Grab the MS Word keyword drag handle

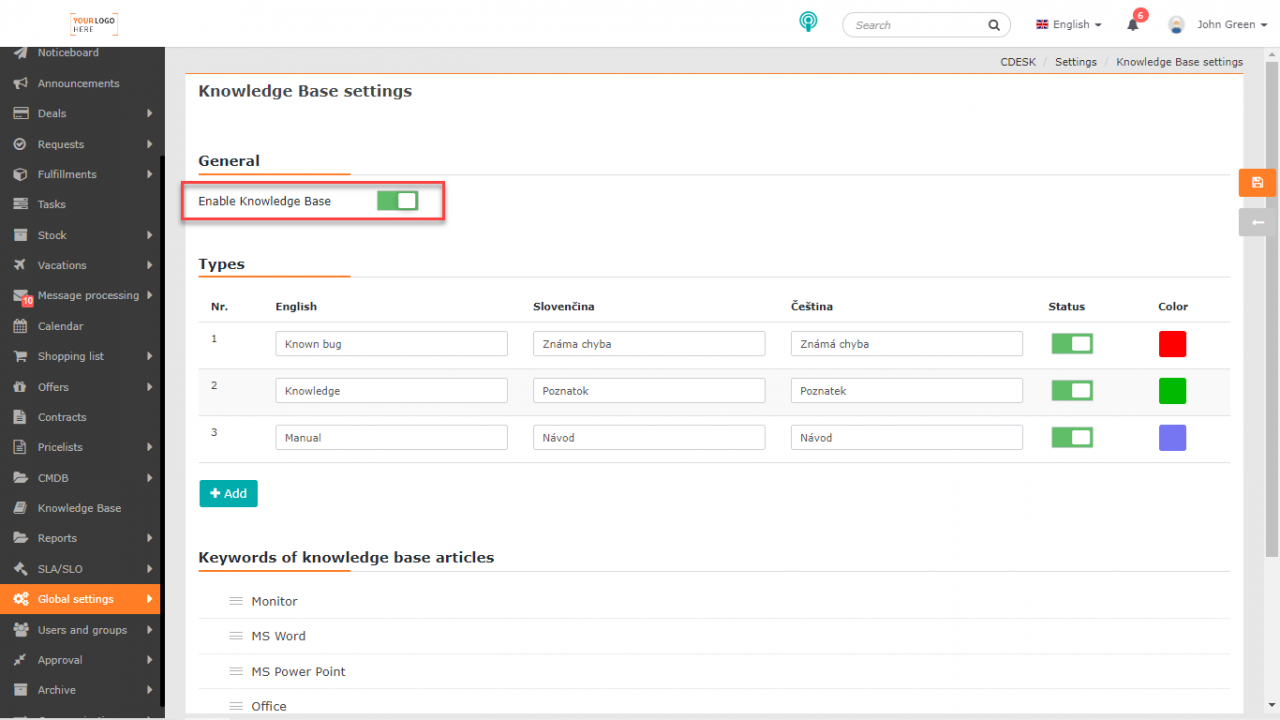[x=236, y=636]
